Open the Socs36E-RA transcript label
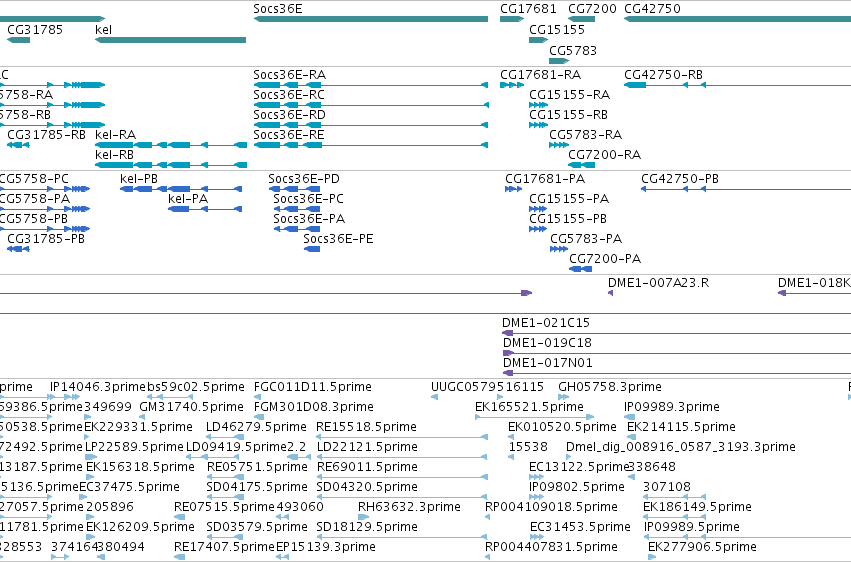This screenshot has height=562, width=851. pyautogui.click(x=290, y=74)
